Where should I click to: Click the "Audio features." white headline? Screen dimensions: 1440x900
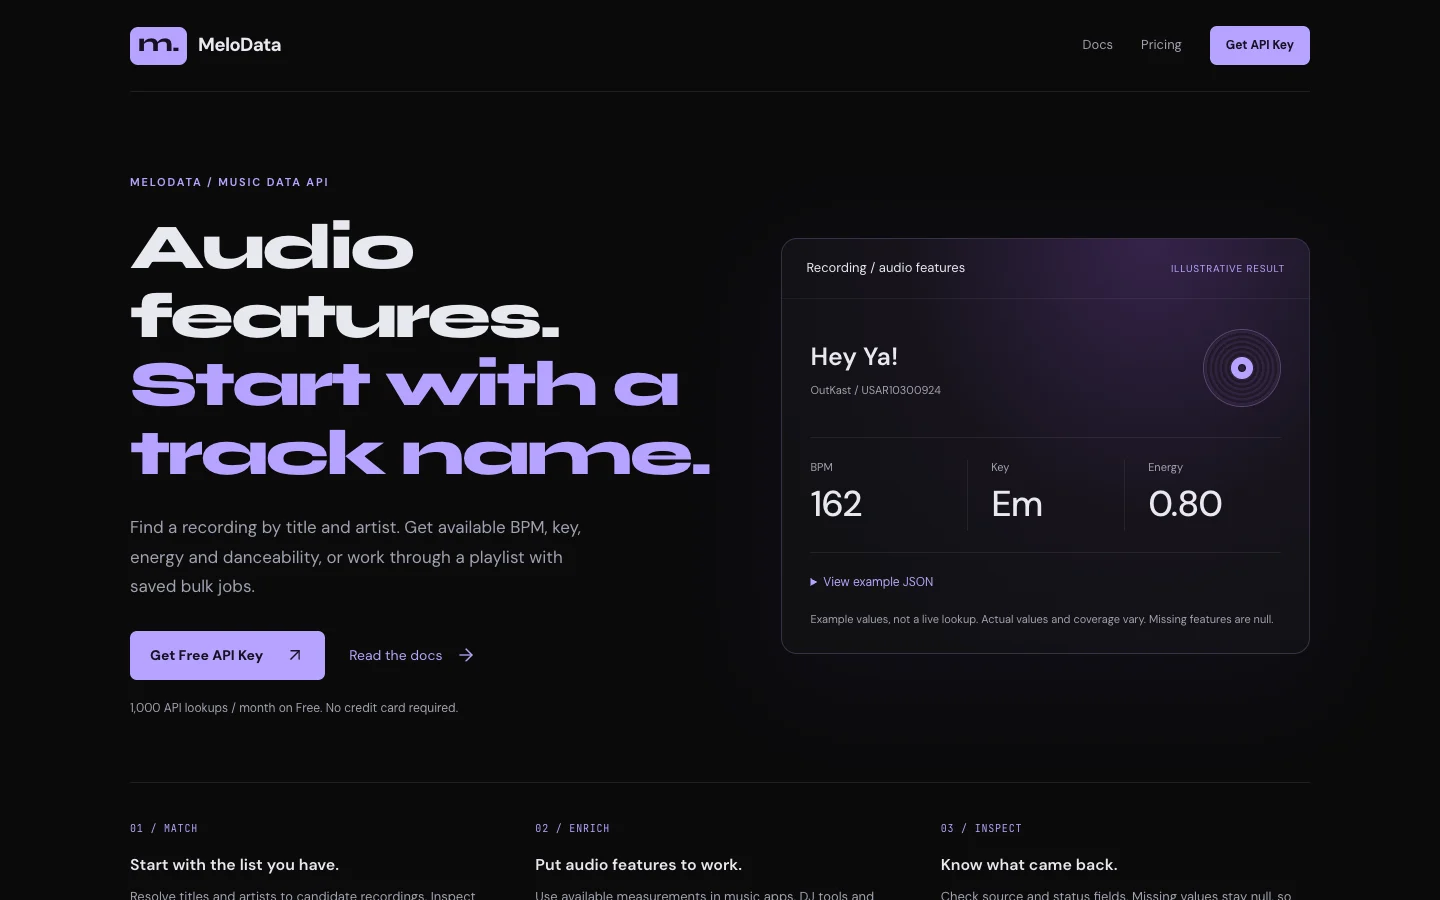coord(345,282)
